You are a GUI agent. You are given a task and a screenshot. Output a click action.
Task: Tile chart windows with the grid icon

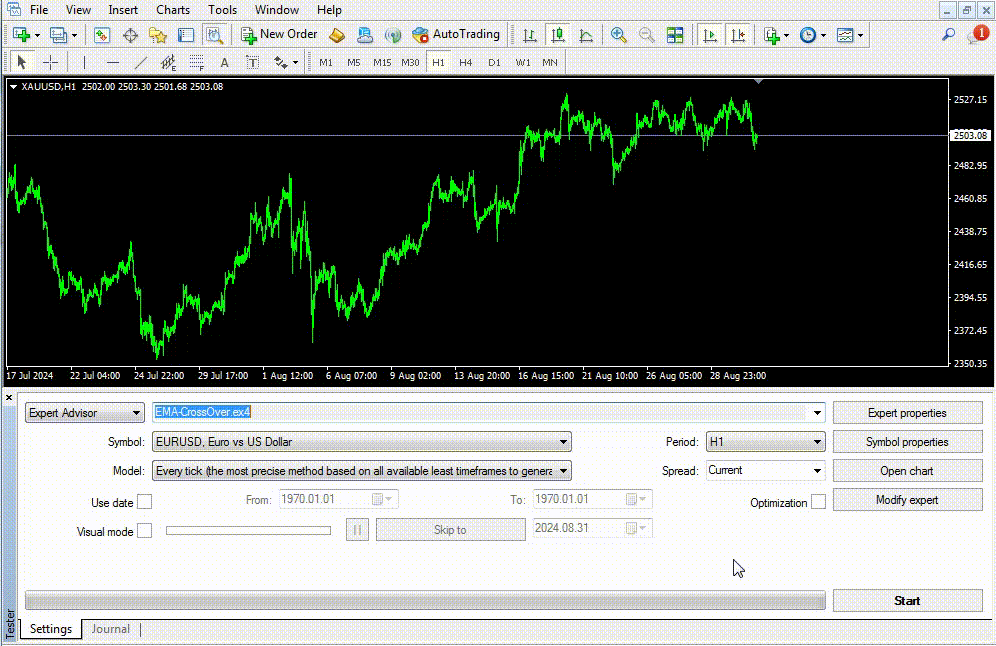tap(675, 35)
